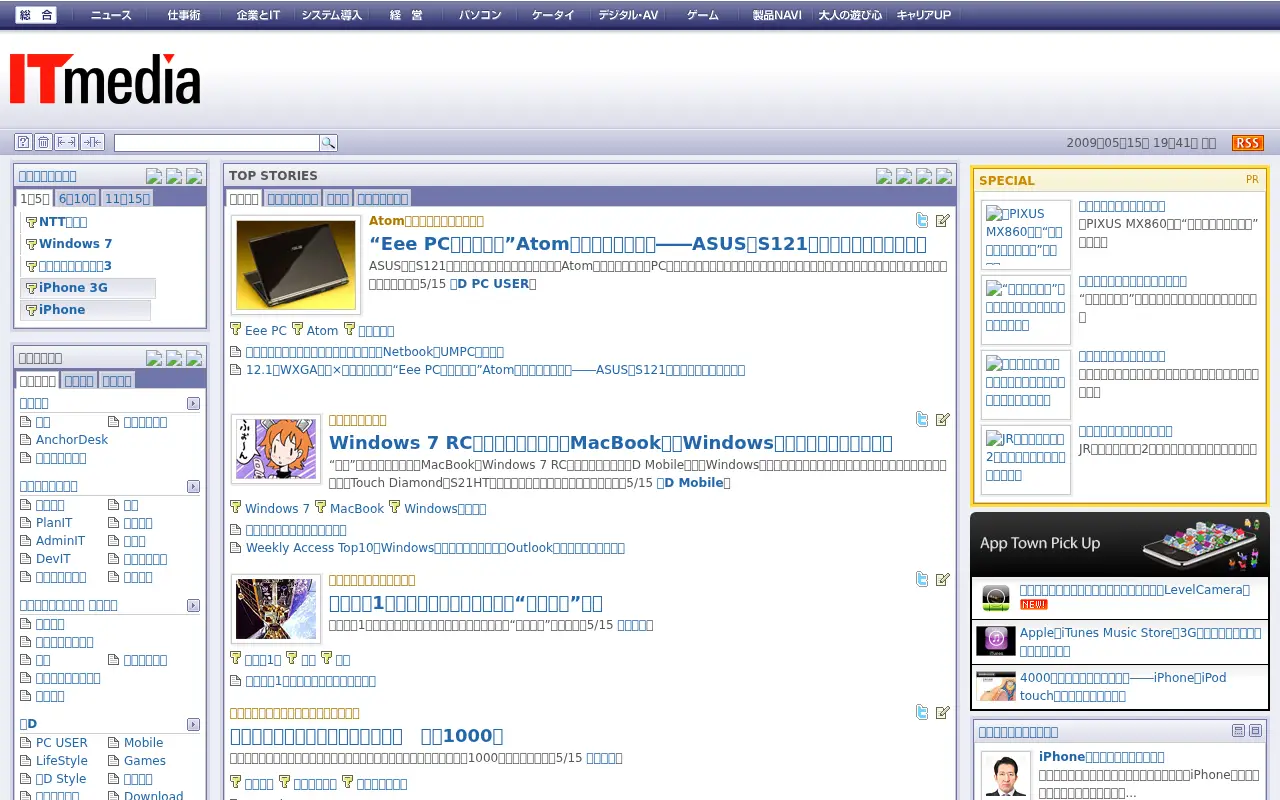The image size is (1280, 800).
Task: Open the iPhone 3G keyword in the ranking list
Action: 73,288
